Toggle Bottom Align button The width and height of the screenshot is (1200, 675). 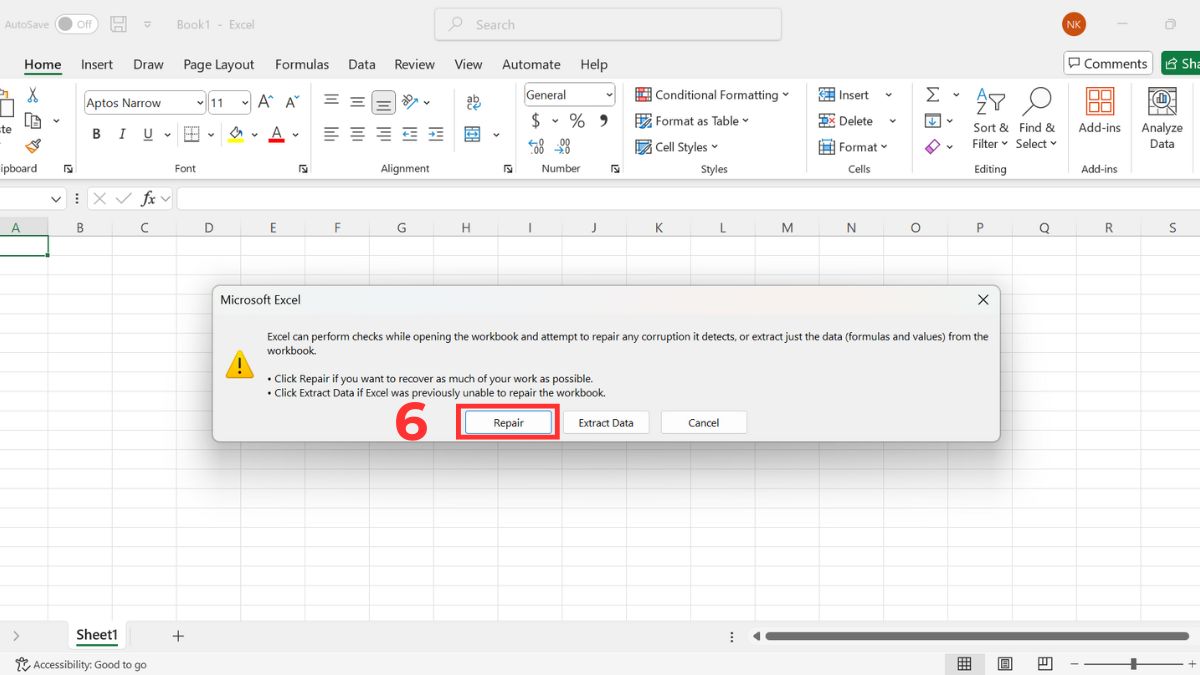[x=383, y=102]
